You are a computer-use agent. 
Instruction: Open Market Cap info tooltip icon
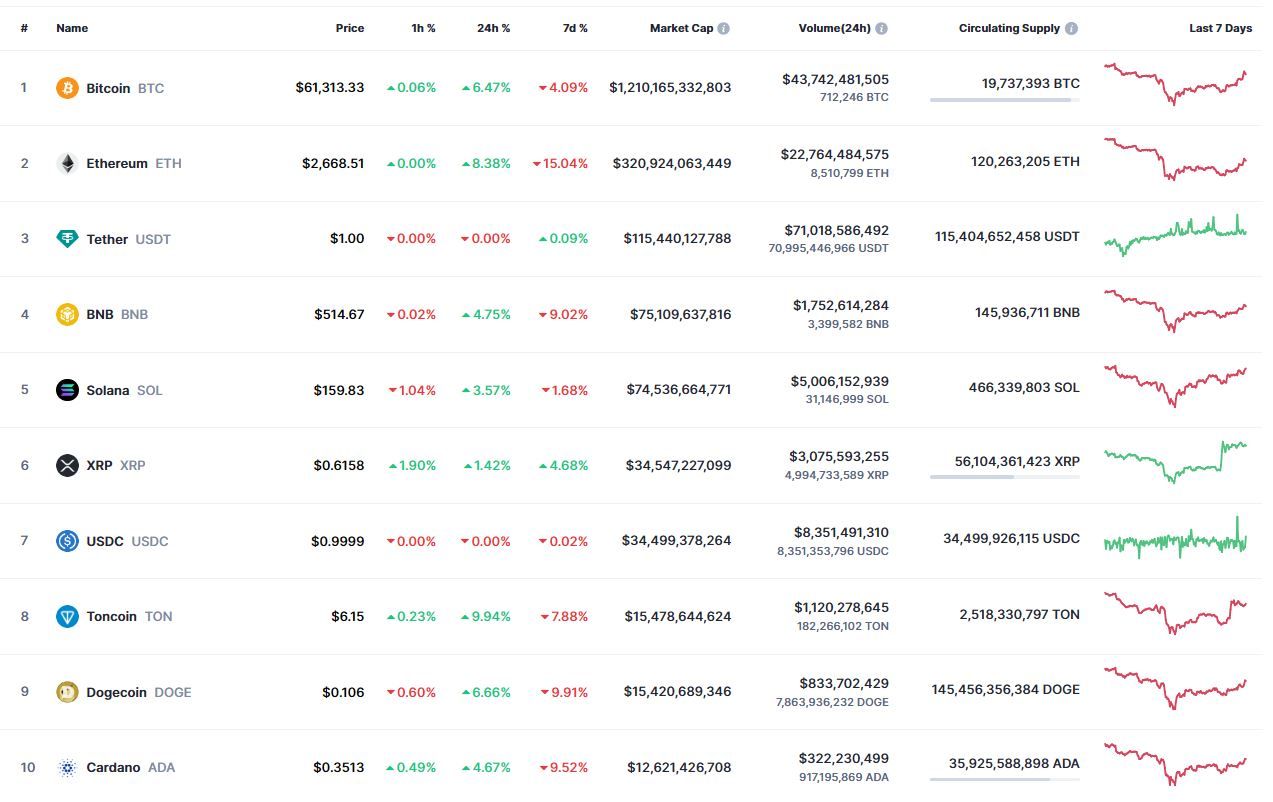724,28
